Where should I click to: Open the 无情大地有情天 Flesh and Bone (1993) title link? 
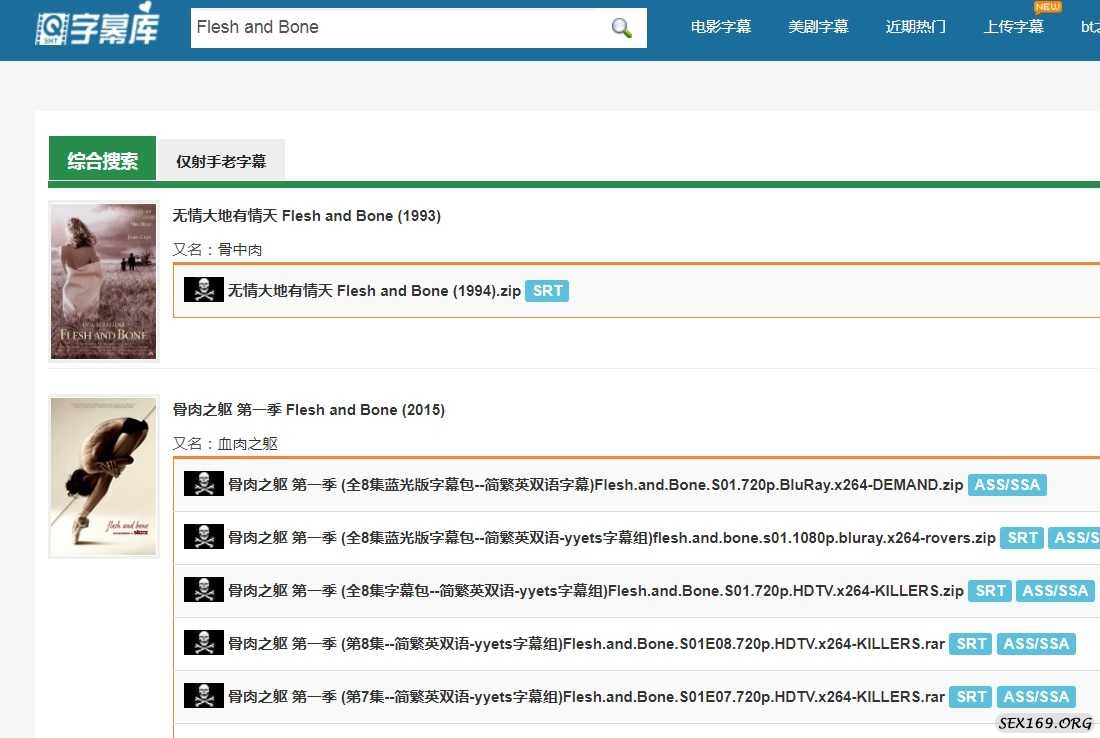click(306, 216)
